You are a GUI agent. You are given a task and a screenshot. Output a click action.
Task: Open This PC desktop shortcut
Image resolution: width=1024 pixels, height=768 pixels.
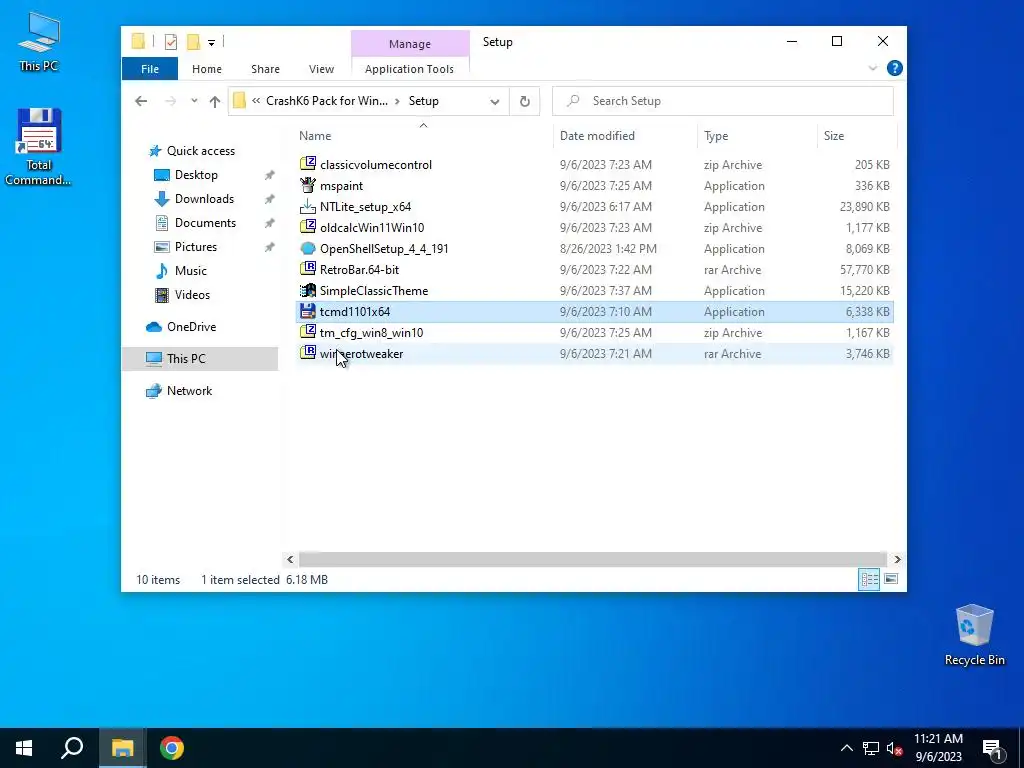pos(39,41)
